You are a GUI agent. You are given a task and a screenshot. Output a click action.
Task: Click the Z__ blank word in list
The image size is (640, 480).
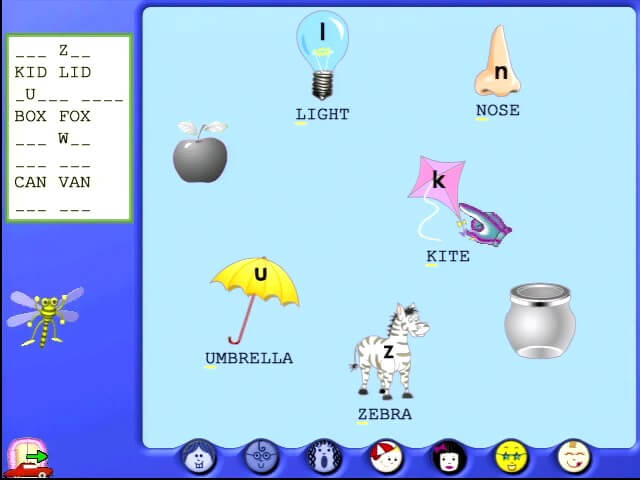point(75,51)
